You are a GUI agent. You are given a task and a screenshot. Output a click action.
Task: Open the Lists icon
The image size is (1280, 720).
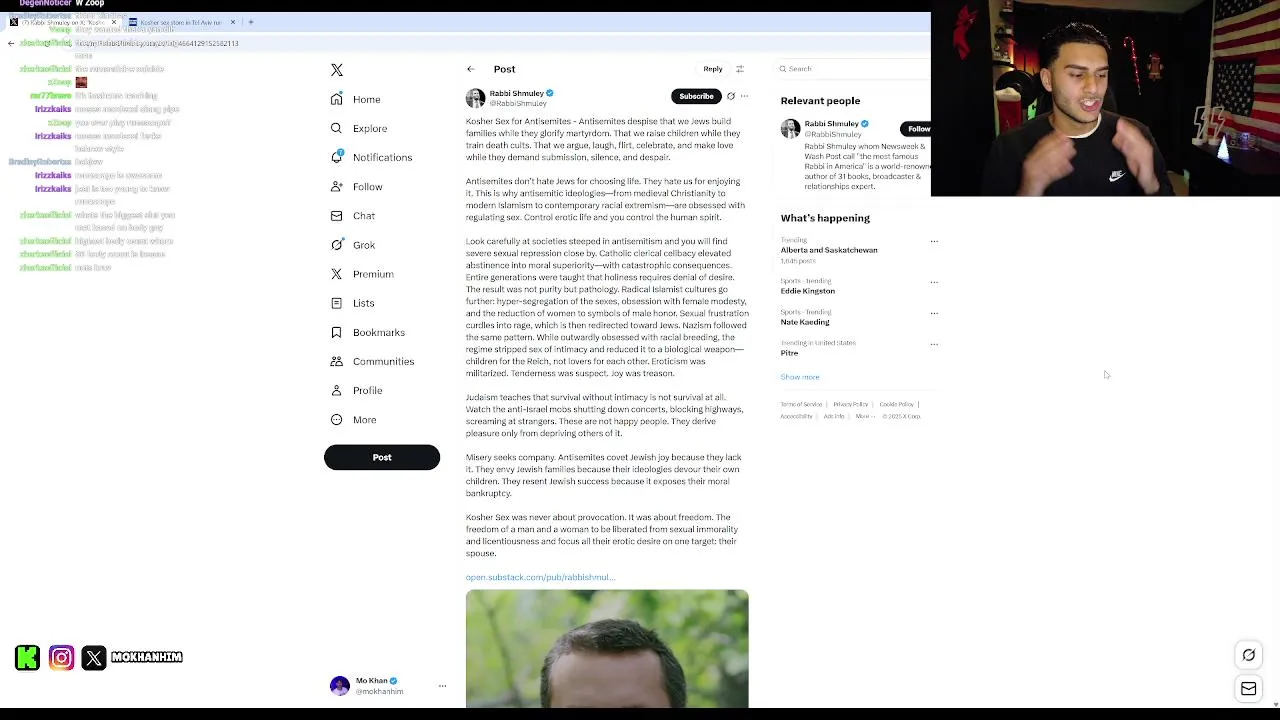click(x=337, y=303)
